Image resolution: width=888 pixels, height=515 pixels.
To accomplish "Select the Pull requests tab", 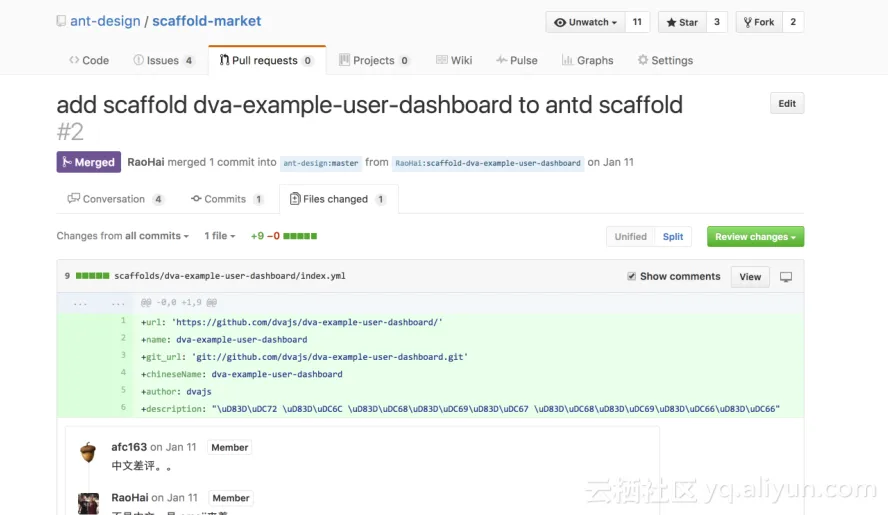I will (x=267, y=60).
